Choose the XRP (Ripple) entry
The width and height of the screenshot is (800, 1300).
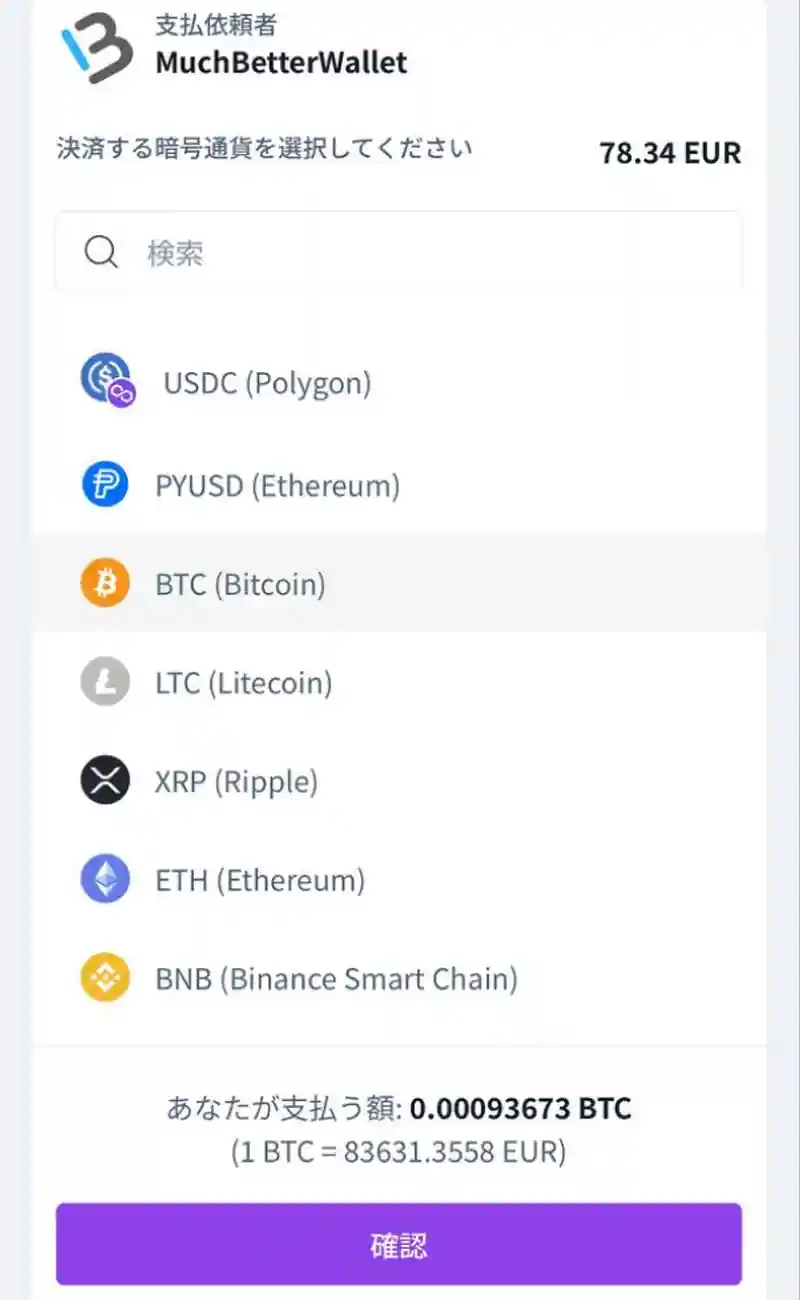[x=236, y=782]
